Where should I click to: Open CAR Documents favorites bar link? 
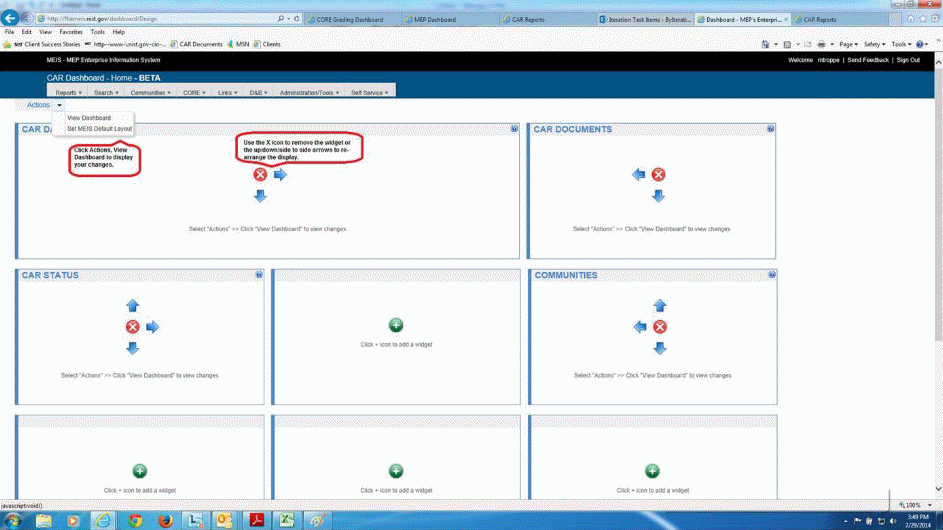(196, 44)
